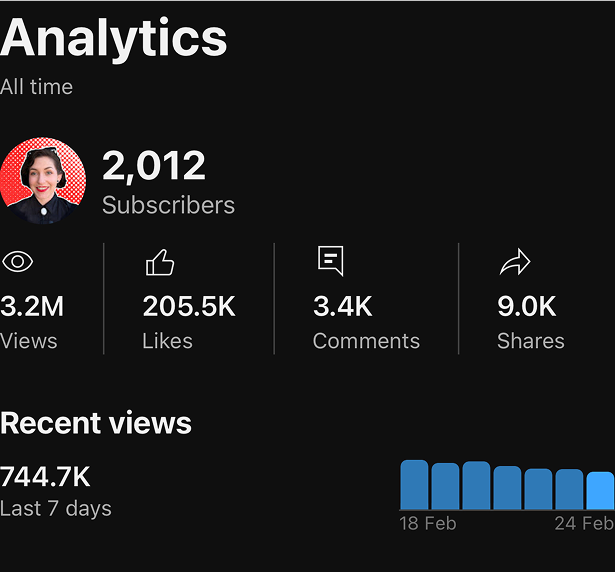
Task: Open the 9.0K shares stat
Action: (x=527, y=306)
